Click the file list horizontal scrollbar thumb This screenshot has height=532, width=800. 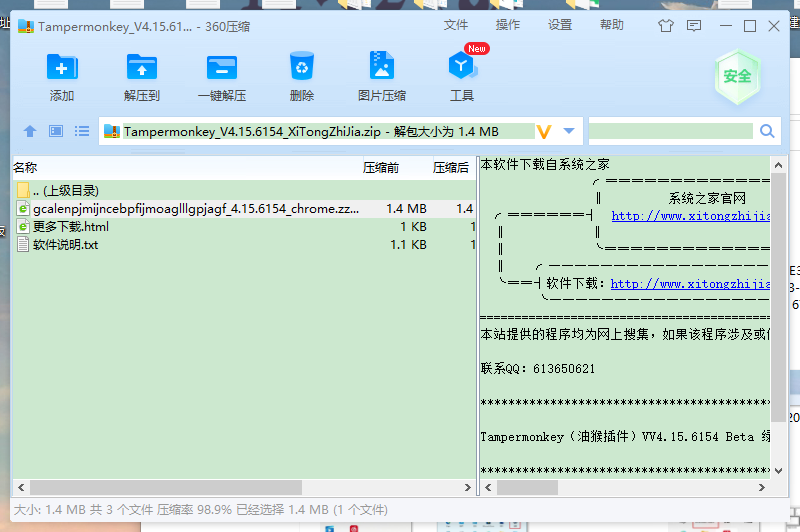[x=166, y=487]
